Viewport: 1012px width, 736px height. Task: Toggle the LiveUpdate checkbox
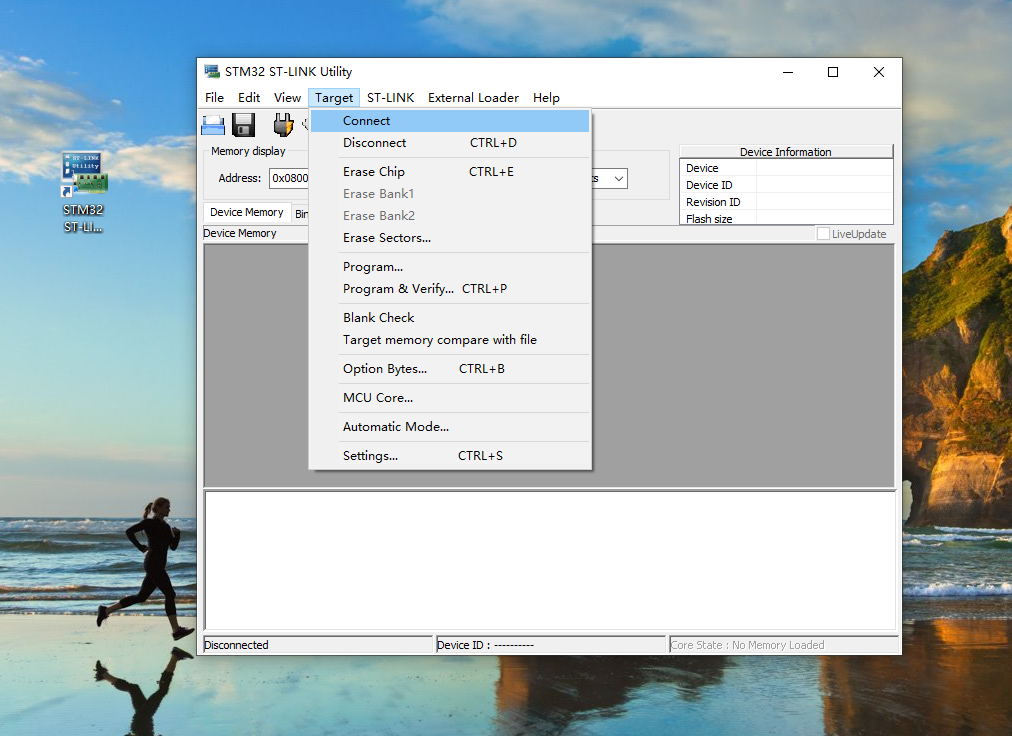pyautogui.click(x=823, y=234)
